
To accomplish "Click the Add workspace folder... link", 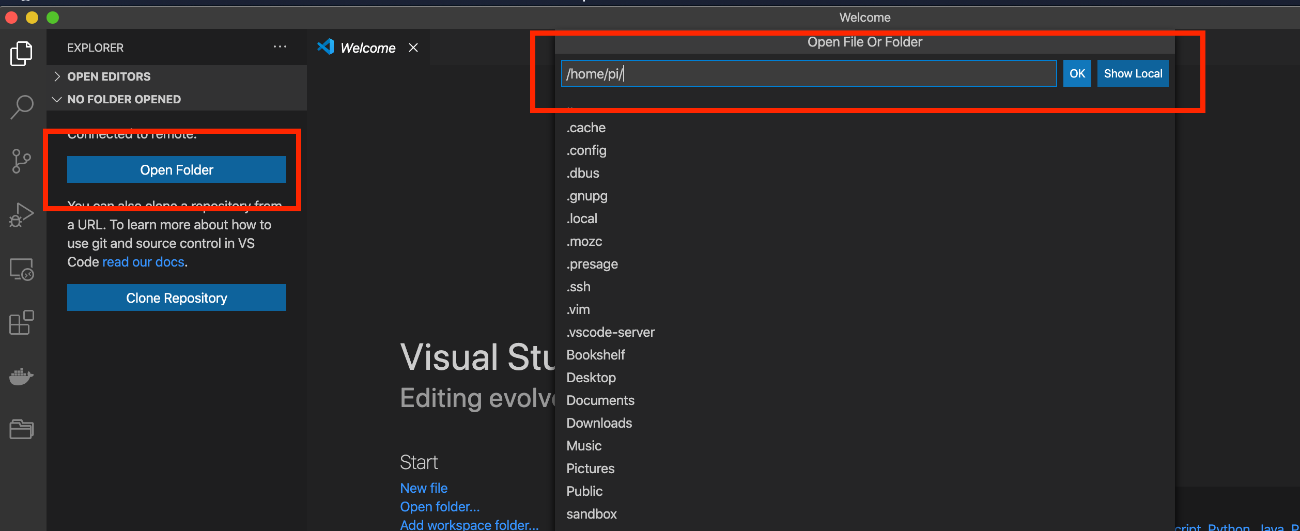I will point(469,525).
